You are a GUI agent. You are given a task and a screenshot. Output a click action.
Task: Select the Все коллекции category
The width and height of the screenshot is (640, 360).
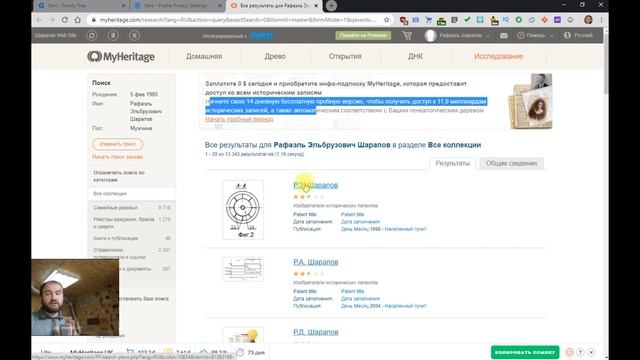131,193
